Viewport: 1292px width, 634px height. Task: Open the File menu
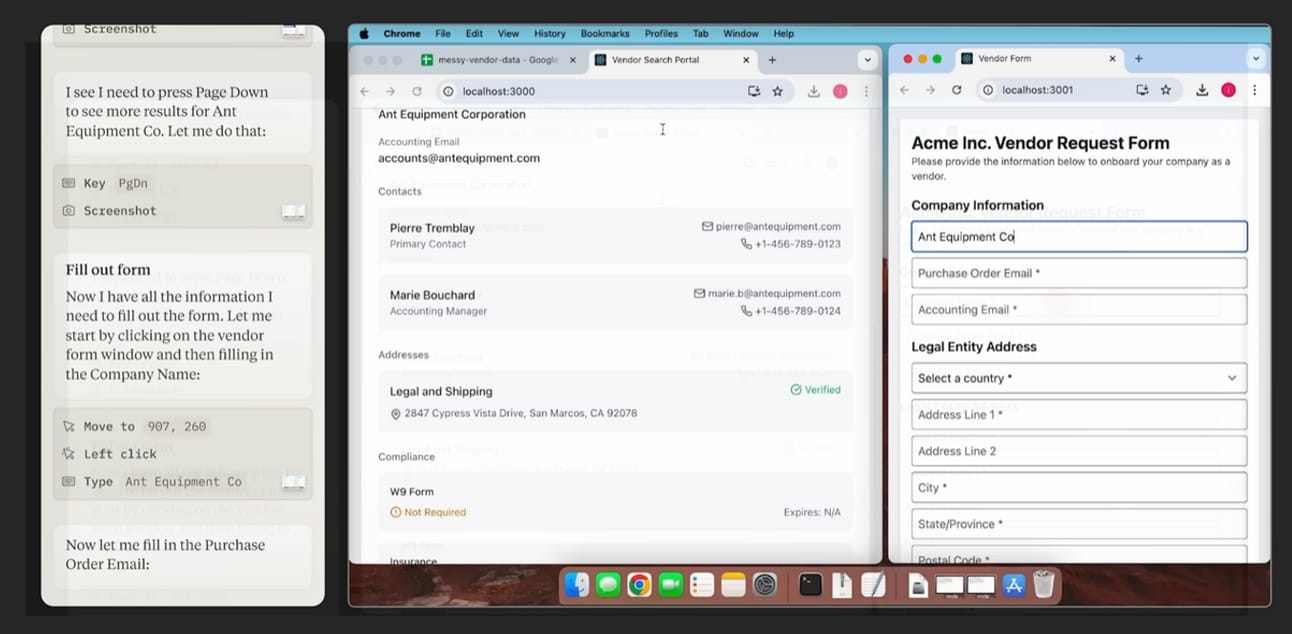click(x=443, y=33)
